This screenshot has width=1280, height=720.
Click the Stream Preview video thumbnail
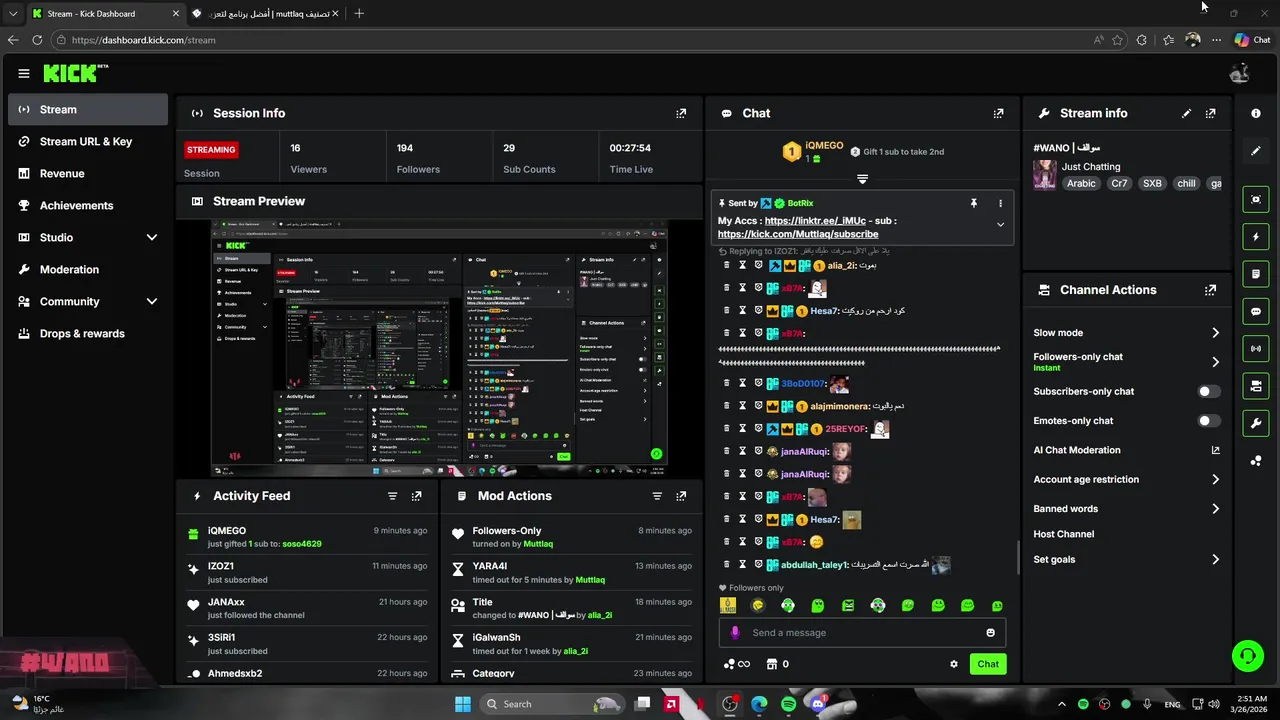click(x=440, y=349)
